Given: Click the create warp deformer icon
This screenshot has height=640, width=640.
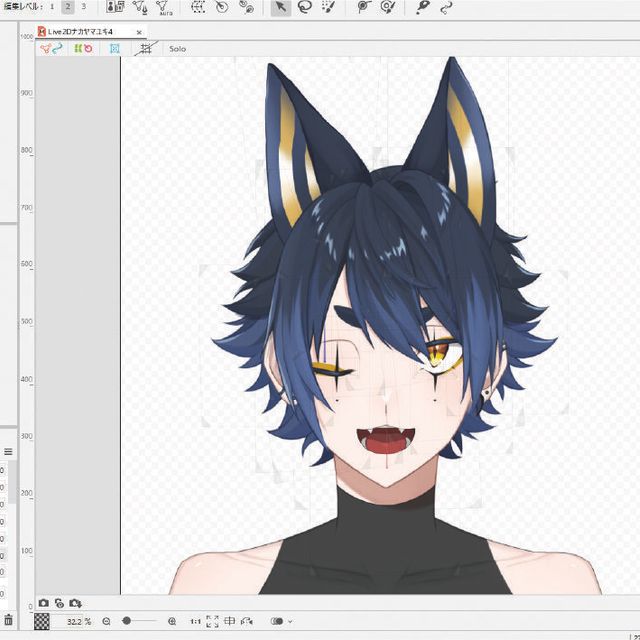Looking at the screenshot, I should pos(198,7).
